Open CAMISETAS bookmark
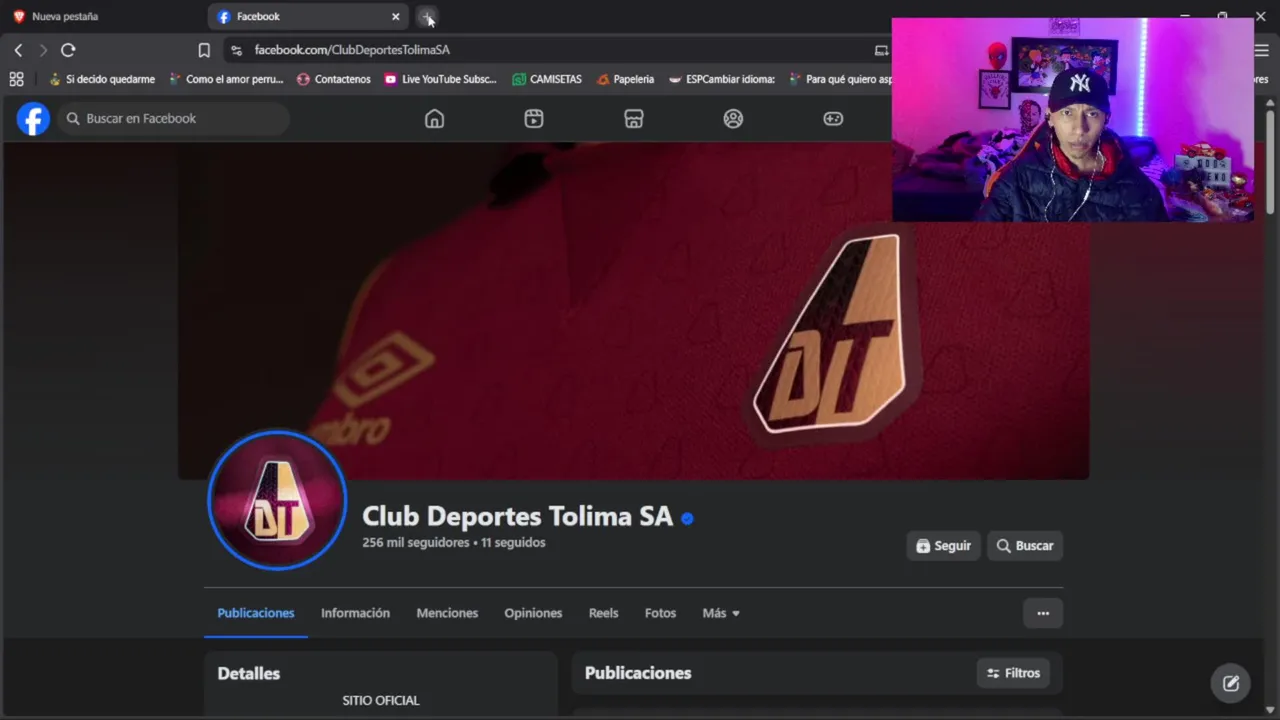Screen dimensions: 1280x720 547,79
